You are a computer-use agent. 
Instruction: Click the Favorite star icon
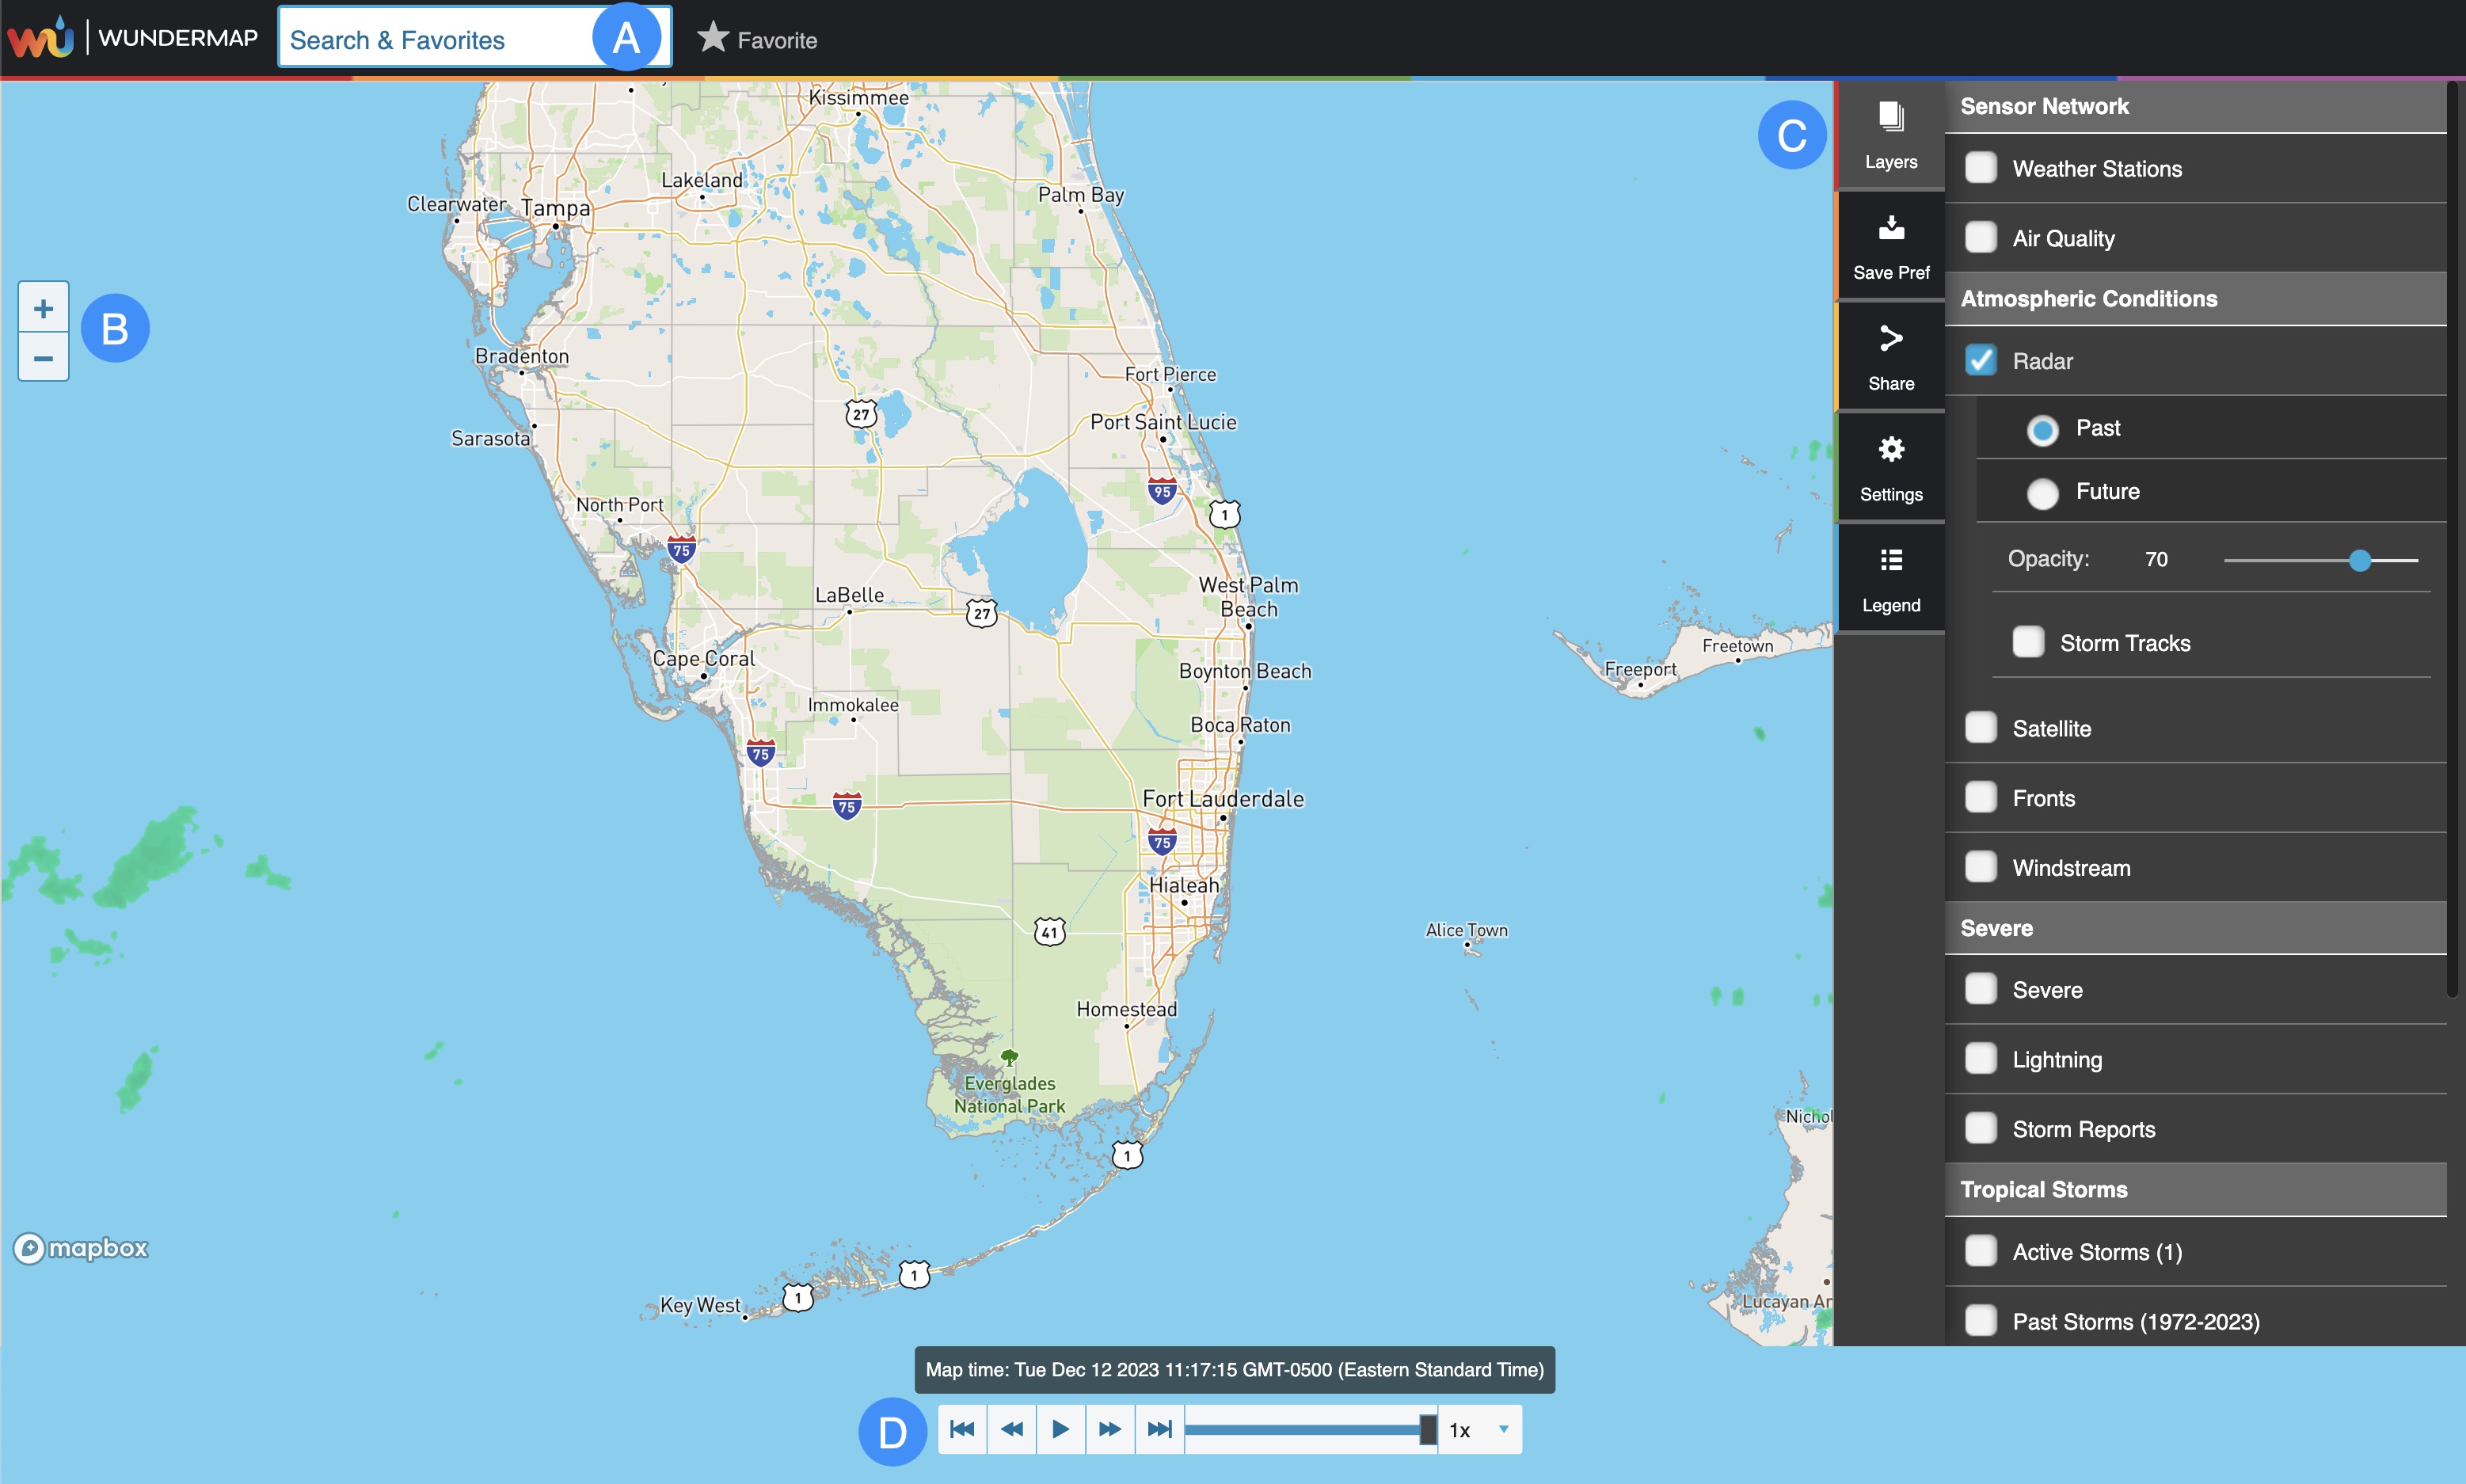[713, 38]
